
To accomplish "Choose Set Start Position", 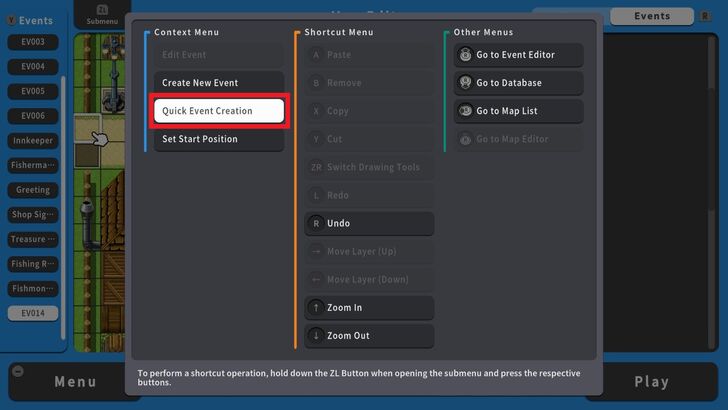I will coord(219,139).
